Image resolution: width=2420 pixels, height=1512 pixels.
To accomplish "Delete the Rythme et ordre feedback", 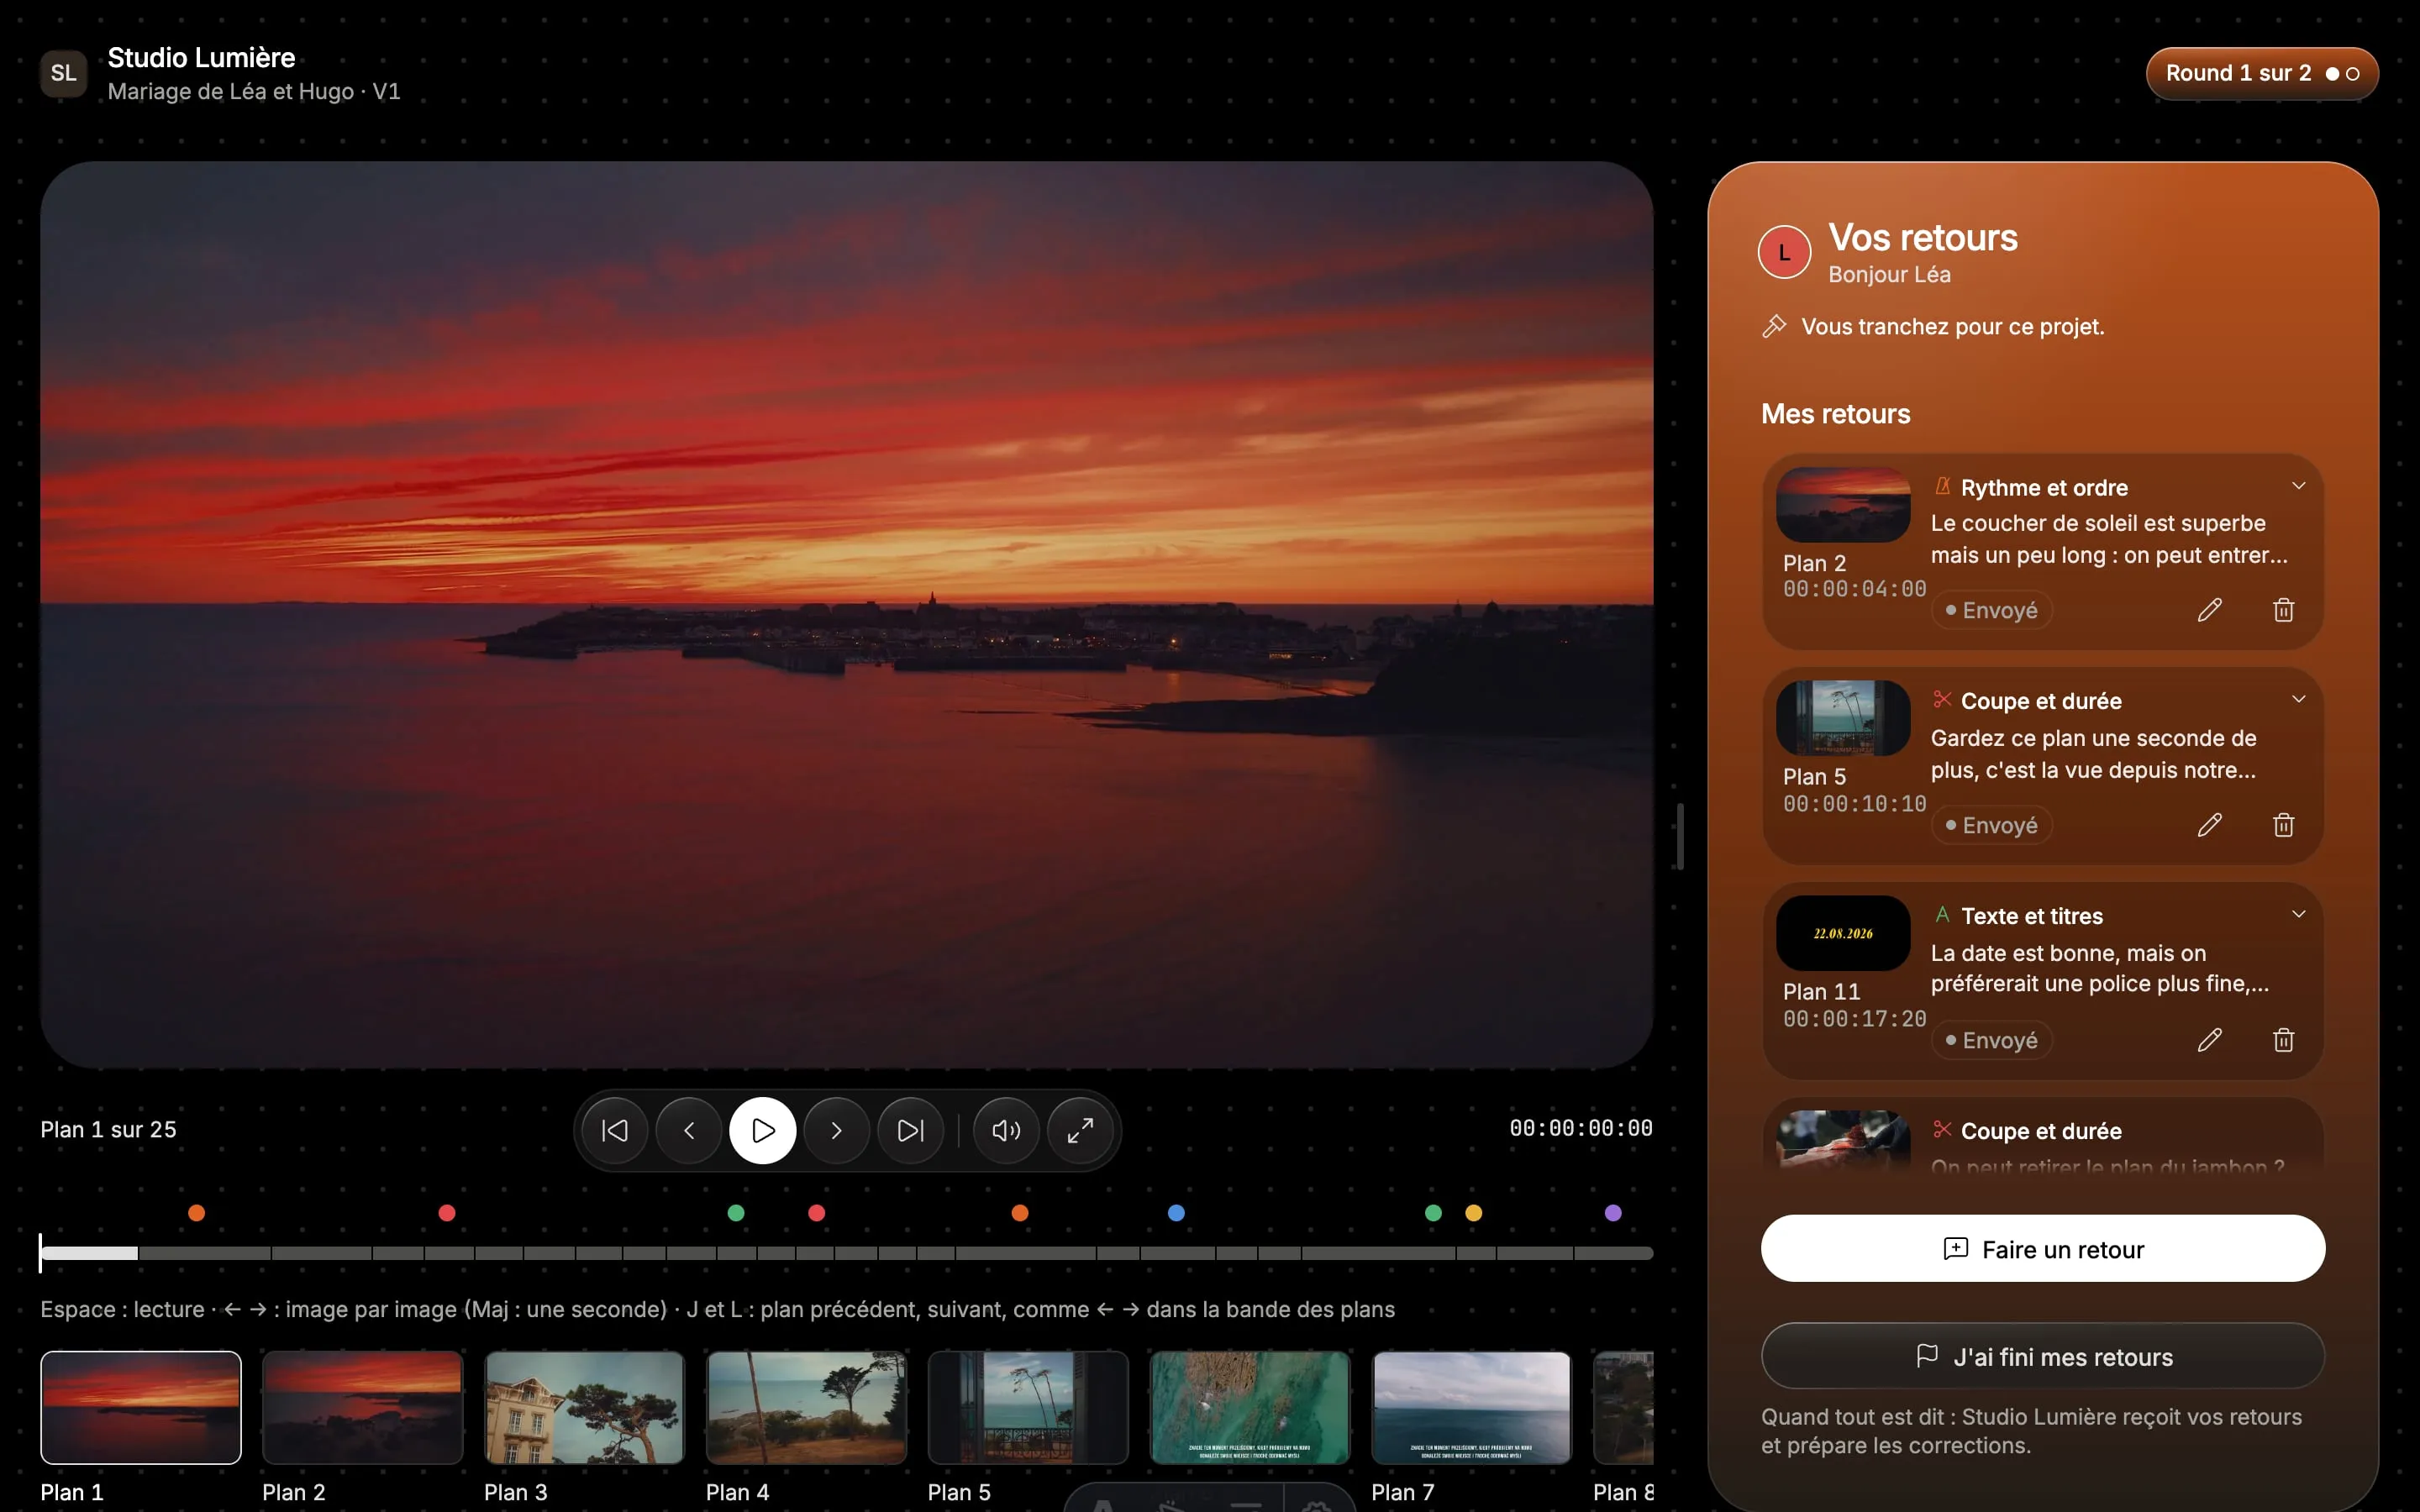I will [x=2283, y=610].
